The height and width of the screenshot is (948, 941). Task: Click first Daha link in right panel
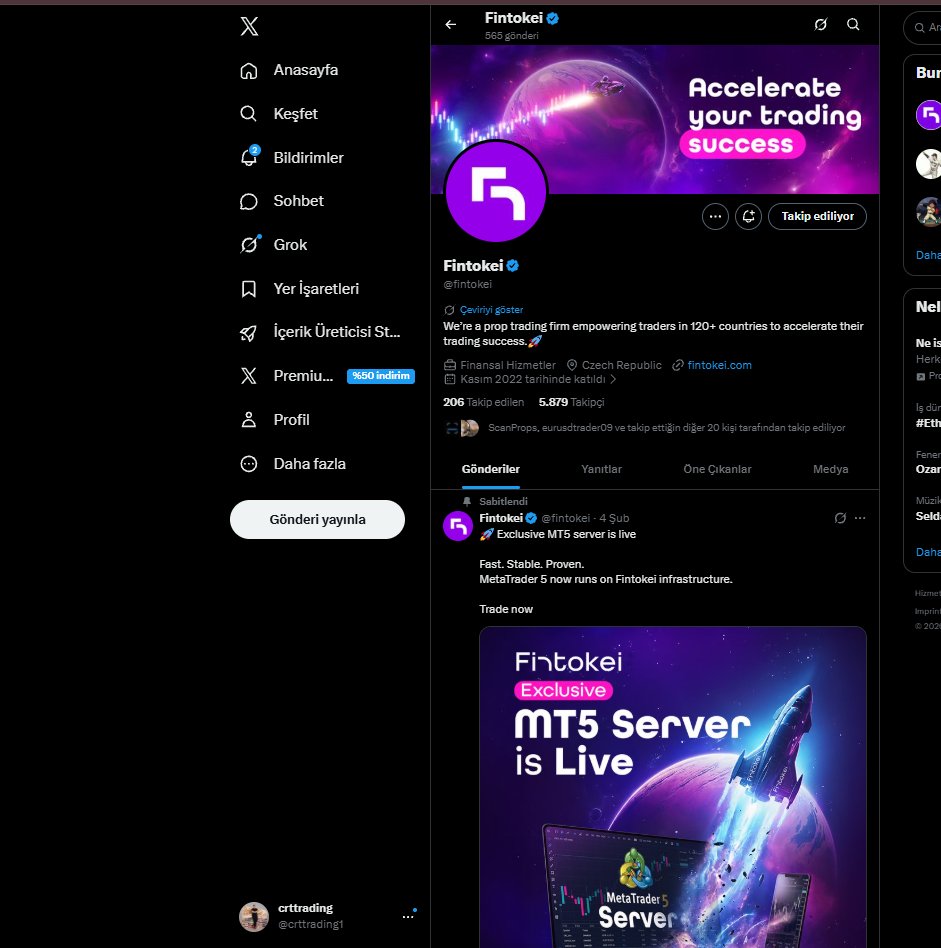point(928,255)
